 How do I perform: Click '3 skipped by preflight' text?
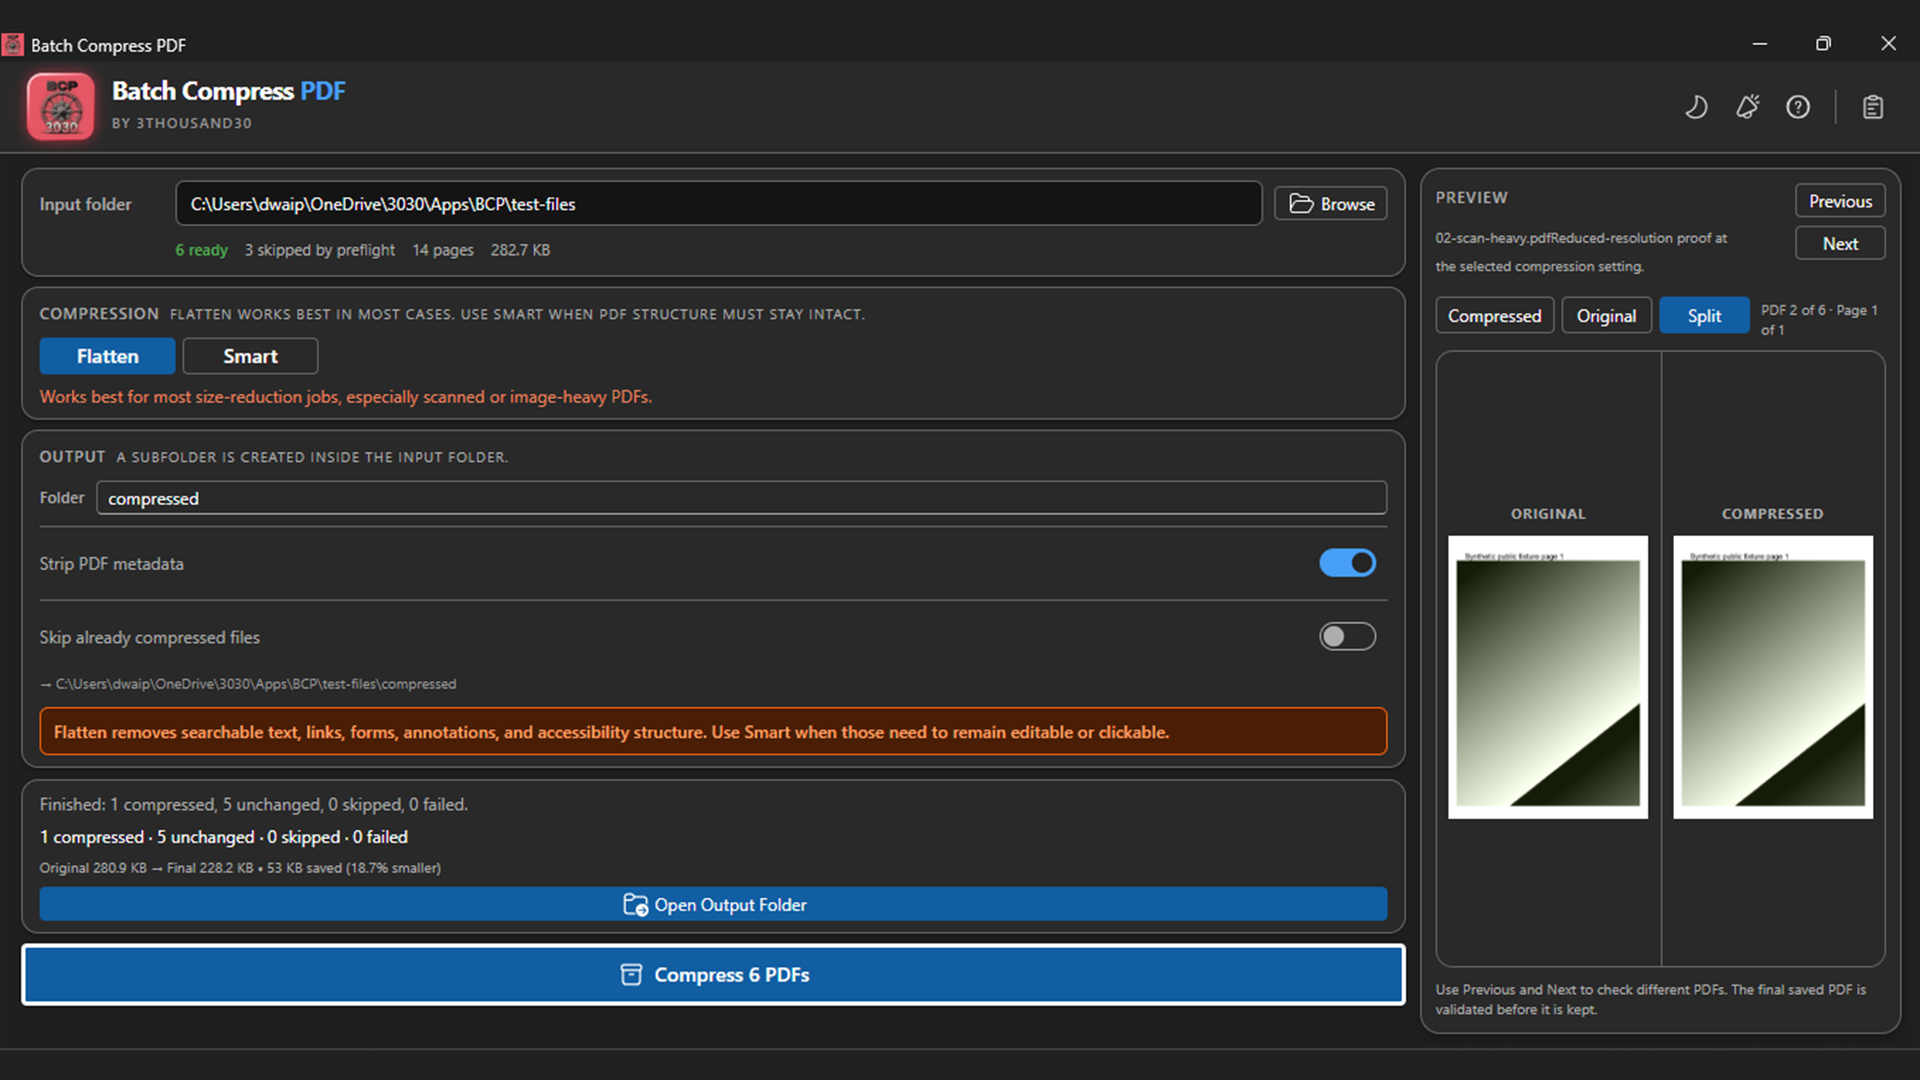tap(320, 250)
